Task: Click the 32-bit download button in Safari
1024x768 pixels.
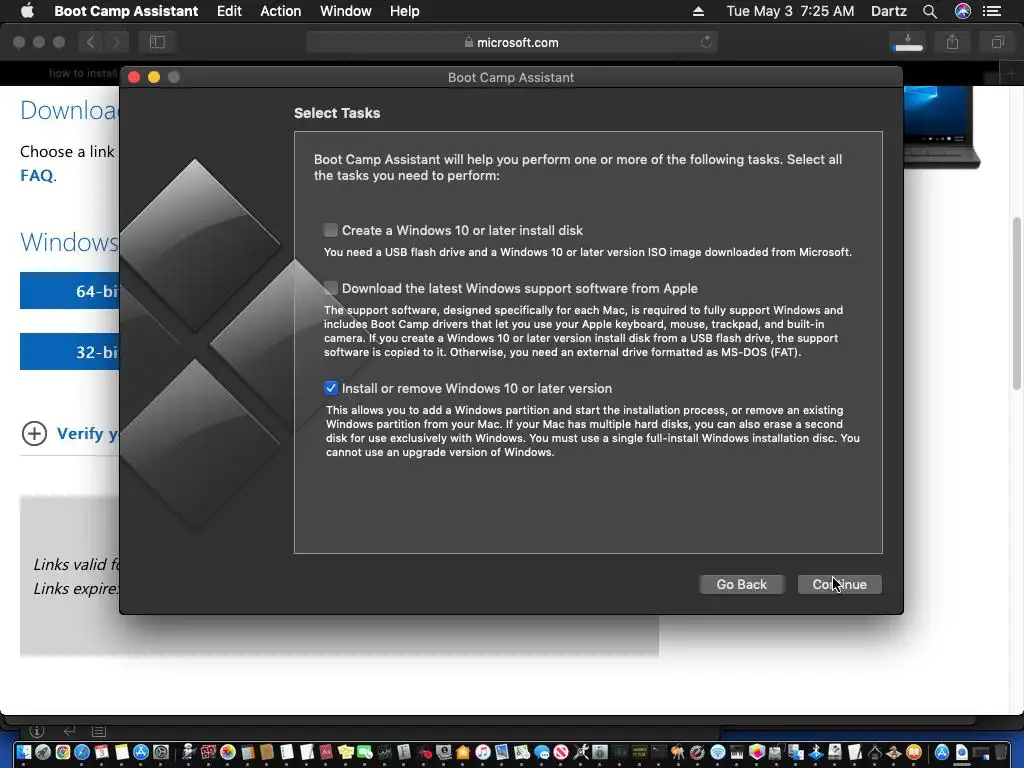Action: [x=70, y=351]
